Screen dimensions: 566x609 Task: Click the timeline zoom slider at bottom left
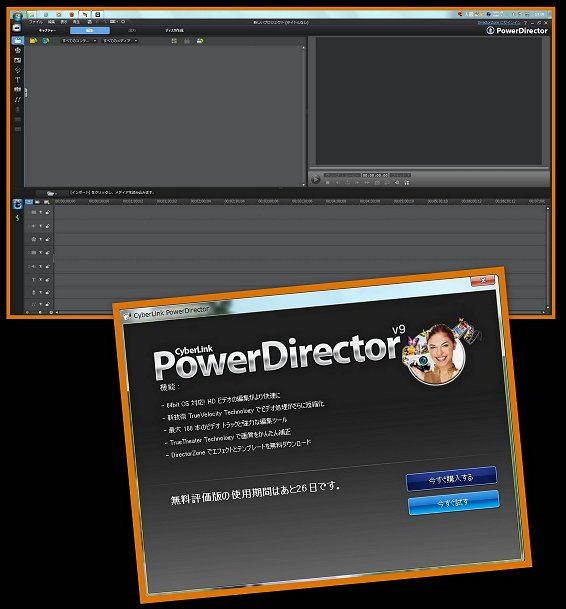39,312
